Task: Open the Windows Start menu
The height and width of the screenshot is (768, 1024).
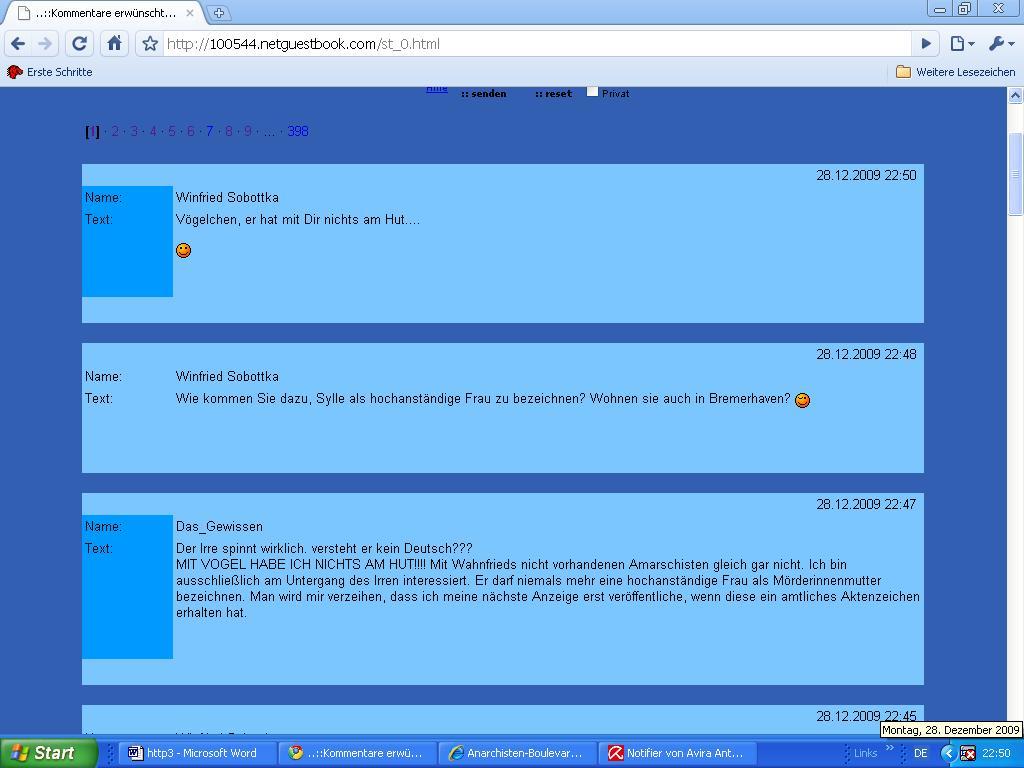Action: pos(47,753)
